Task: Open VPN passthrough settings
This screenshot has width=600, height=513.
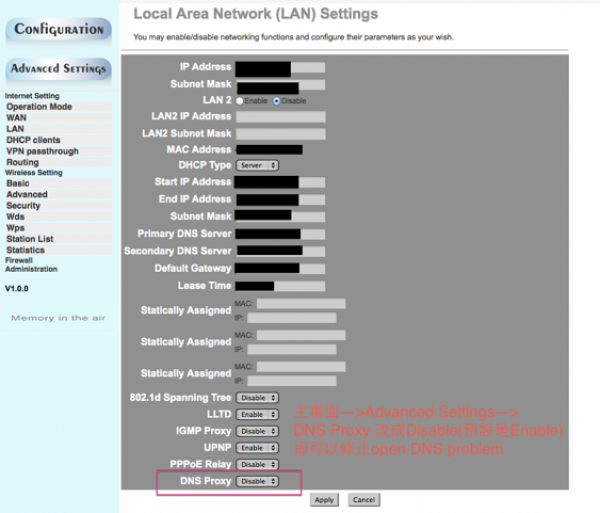Action: pyautogui.click(x=40, y=151)
